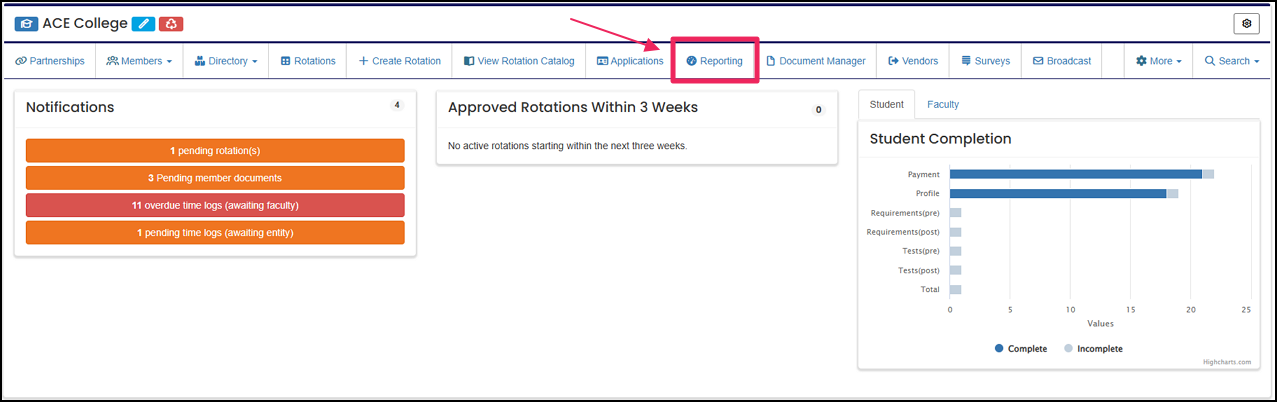Click the Approved Rotations count badge showing 0
1277x402 pixels.
pos(818,109)
